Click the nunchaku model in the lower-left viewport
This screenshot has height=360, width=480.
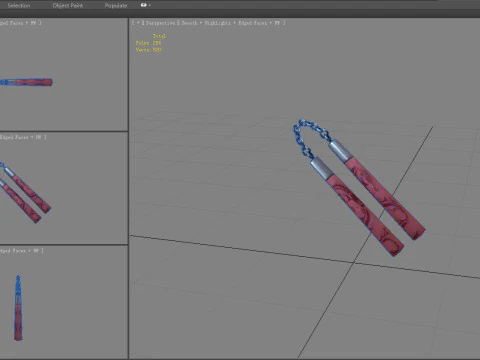pos(18,308)
